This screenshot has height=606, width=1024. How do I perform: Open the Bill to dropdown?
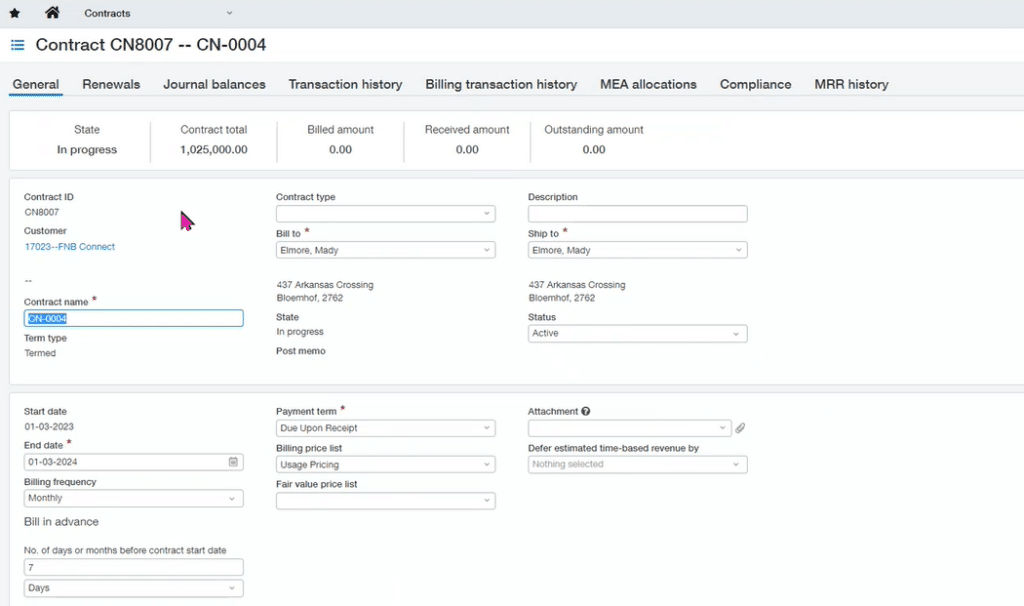click(x=385, y=250)
